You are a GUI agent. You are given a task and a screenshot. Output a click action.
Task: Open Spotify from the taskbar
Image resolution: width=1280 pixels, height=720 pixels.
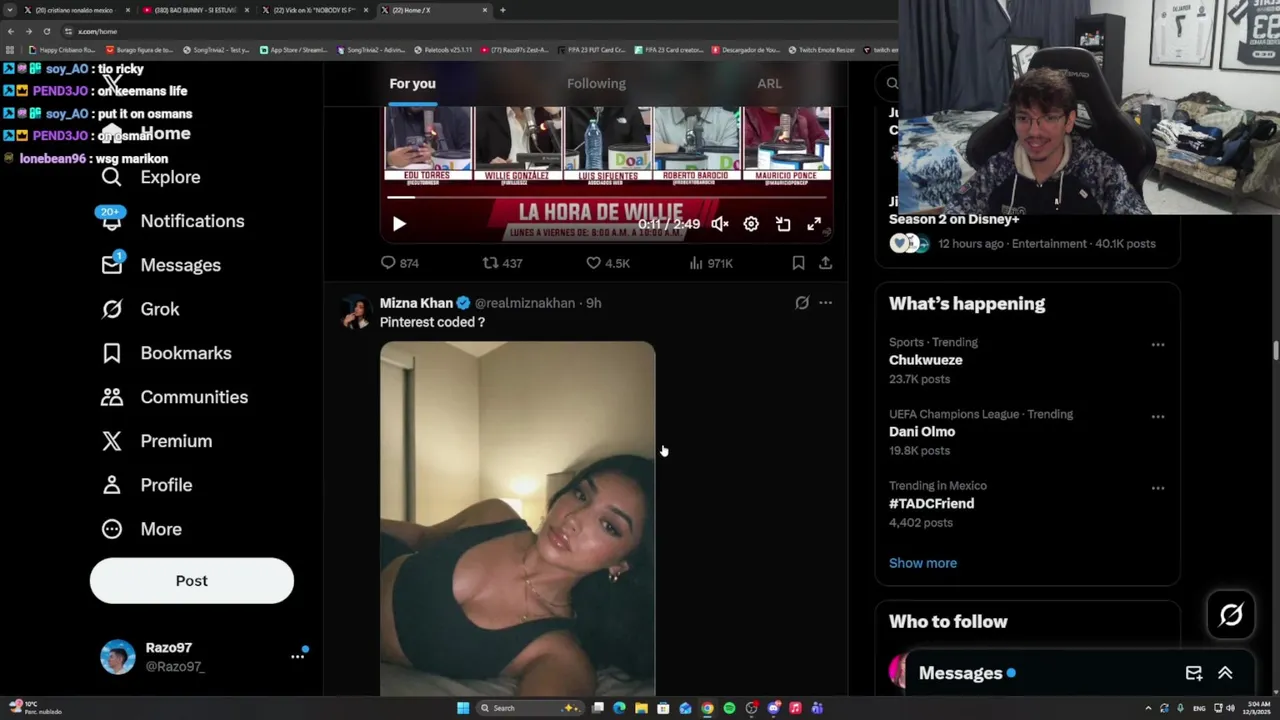(x=729, y=708)
